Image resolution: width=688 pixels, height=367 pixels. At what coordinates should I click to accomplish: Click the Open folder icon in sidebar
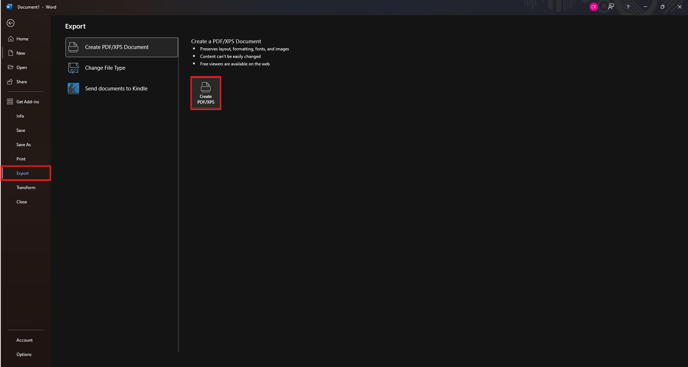click(11, 68)
